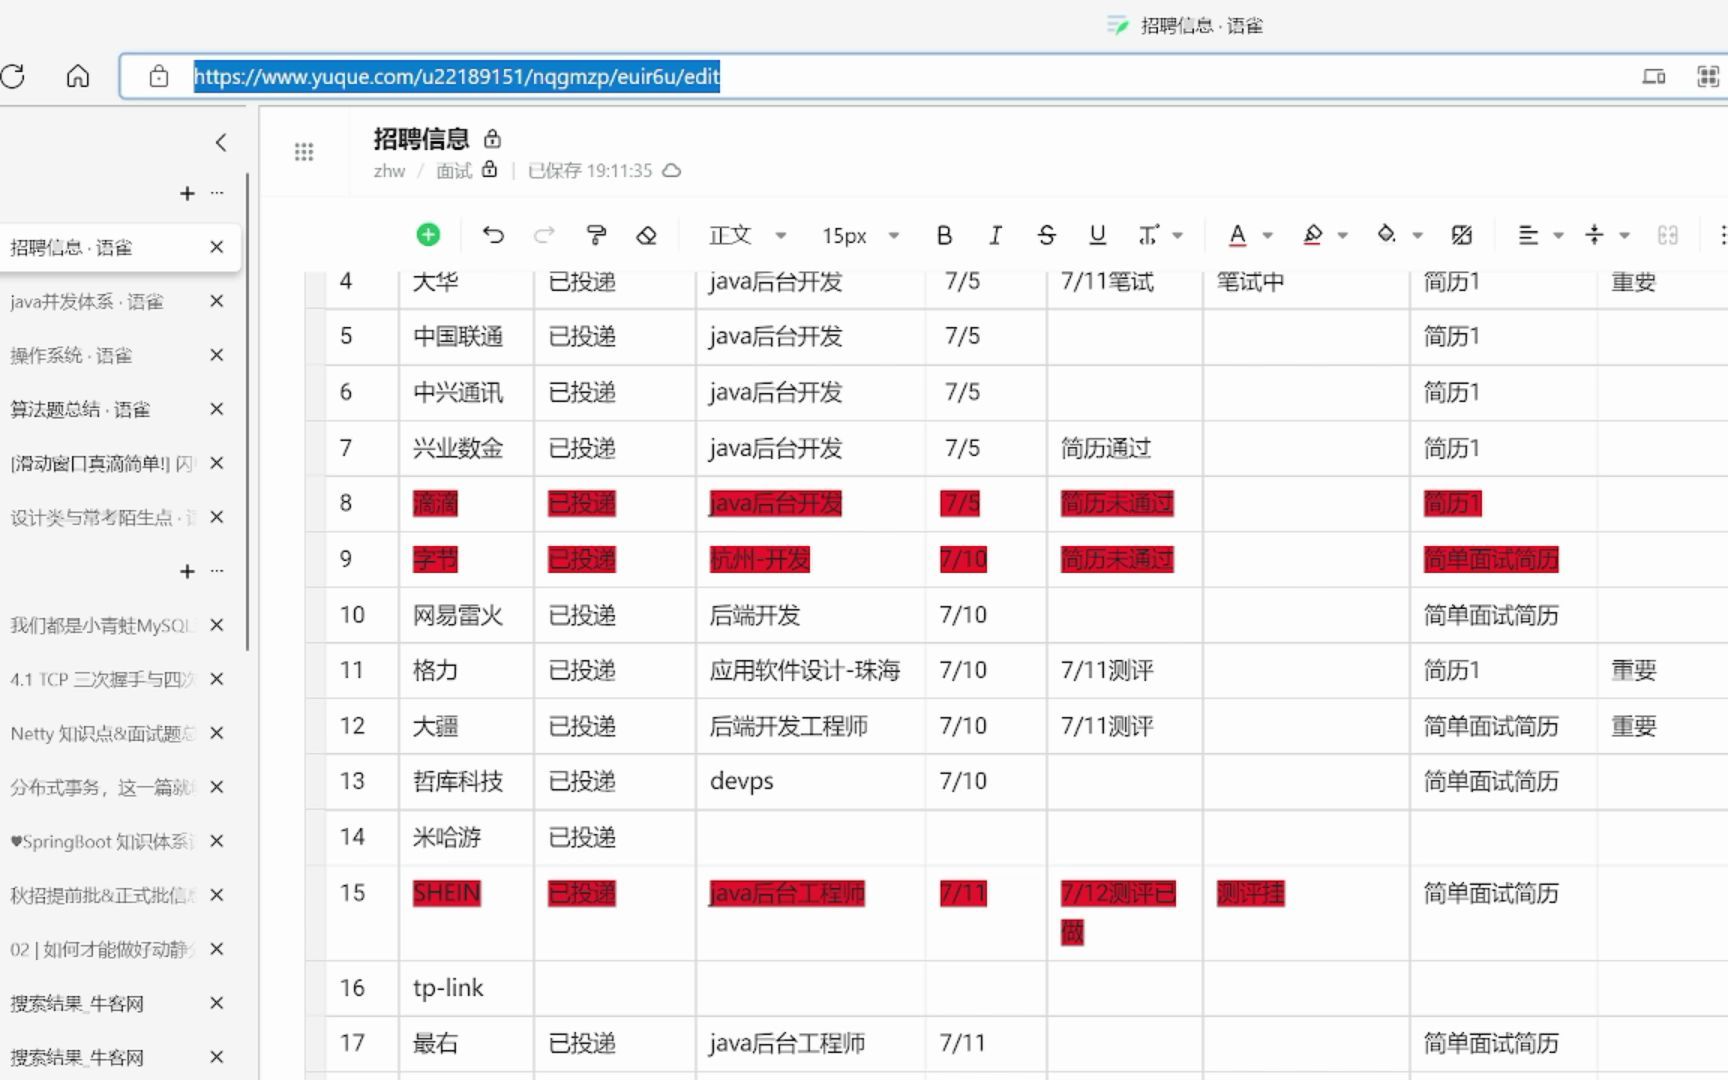Go to the browser home page
1728x1080 pixels.
(78, 76)
